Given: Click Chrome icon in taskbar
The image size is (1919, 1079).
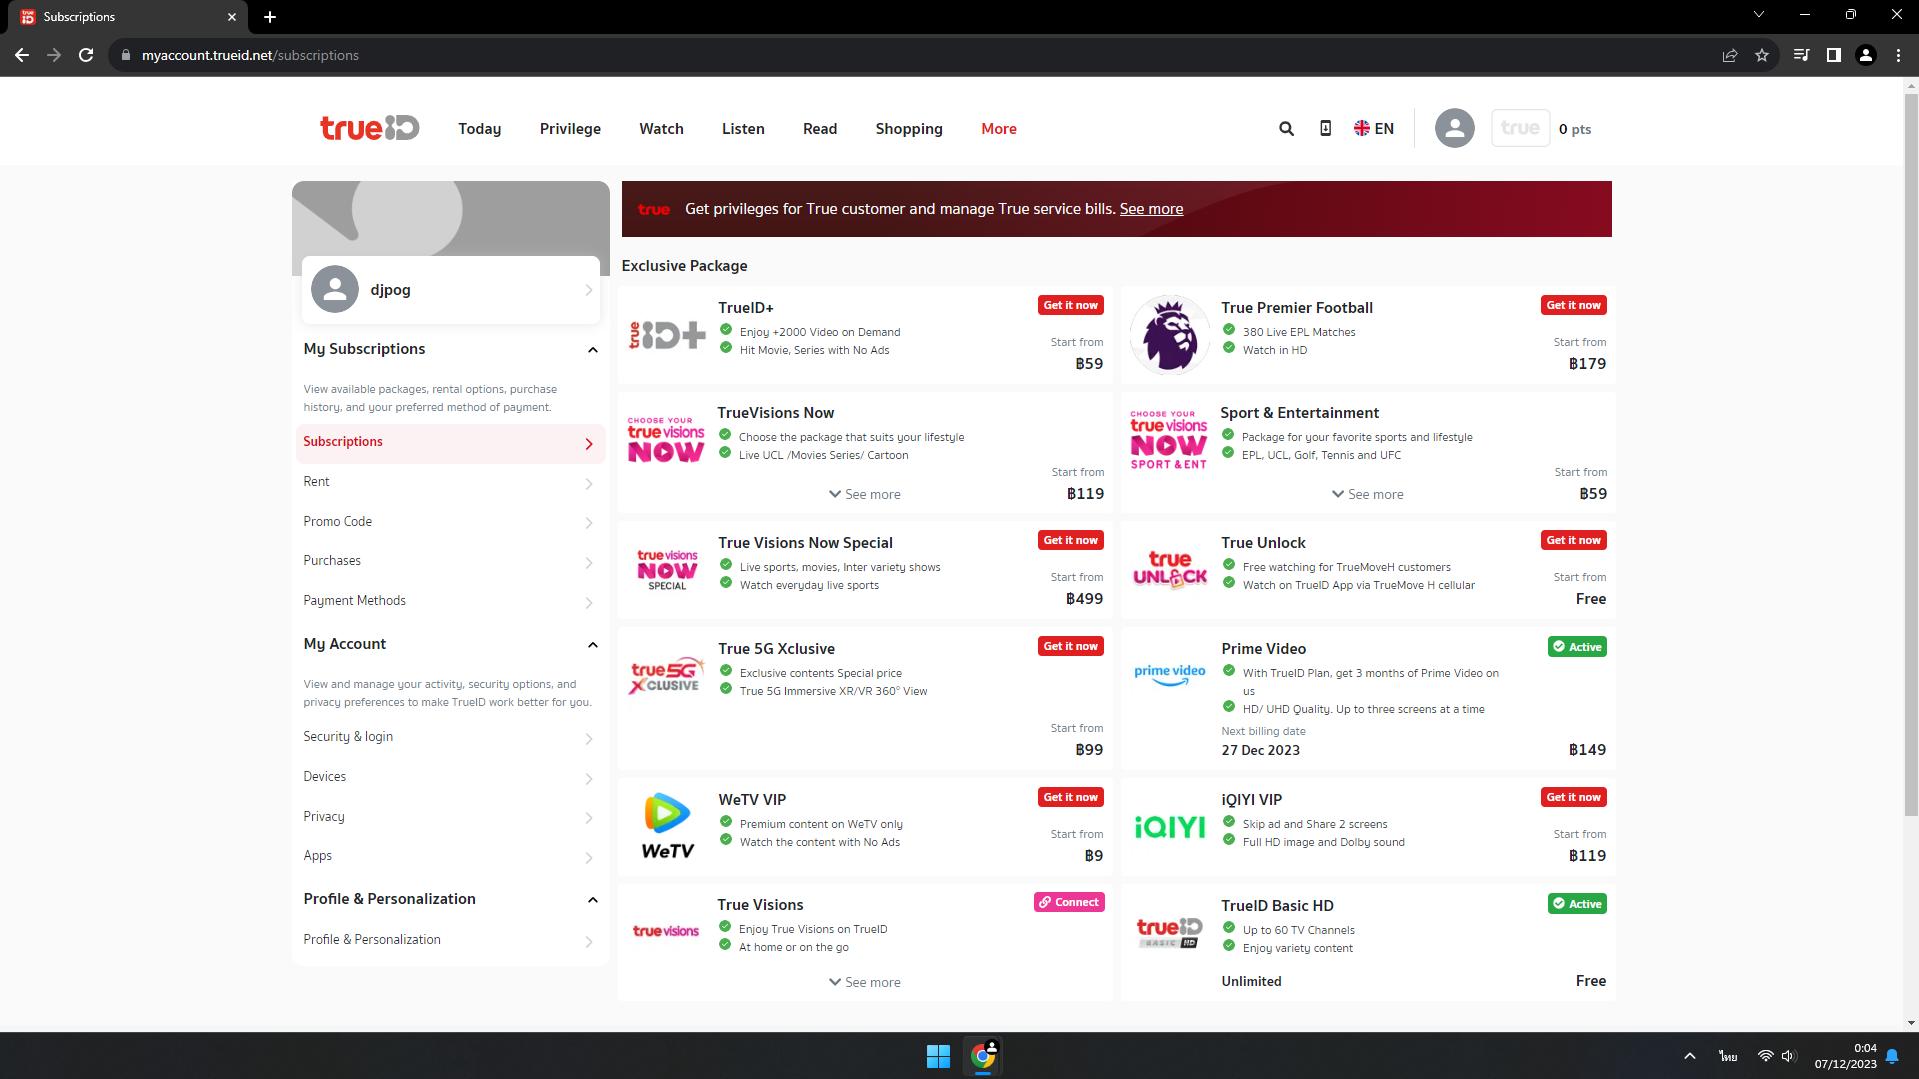Looking at the screenshot, I should pos(983,1056).
